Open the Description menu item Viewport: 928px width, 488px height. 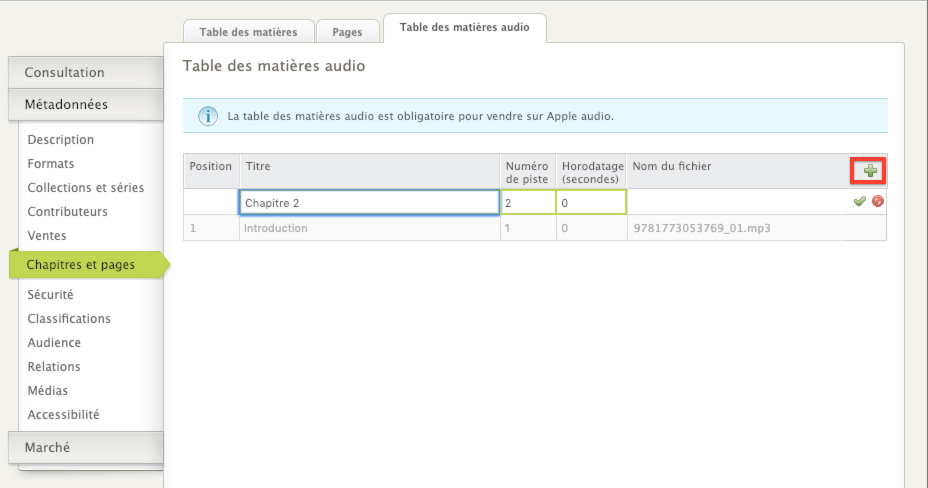61,140
